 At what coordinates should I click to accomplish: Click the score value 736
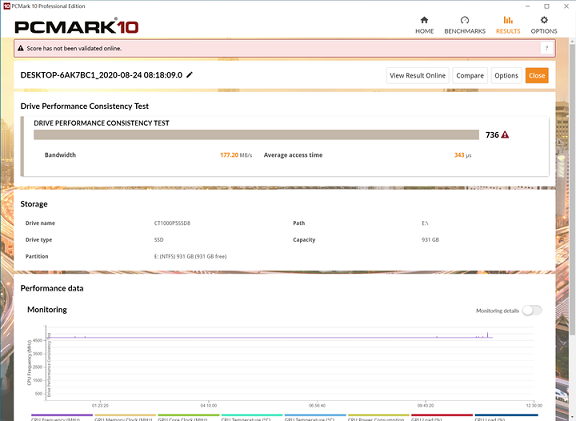492,135
